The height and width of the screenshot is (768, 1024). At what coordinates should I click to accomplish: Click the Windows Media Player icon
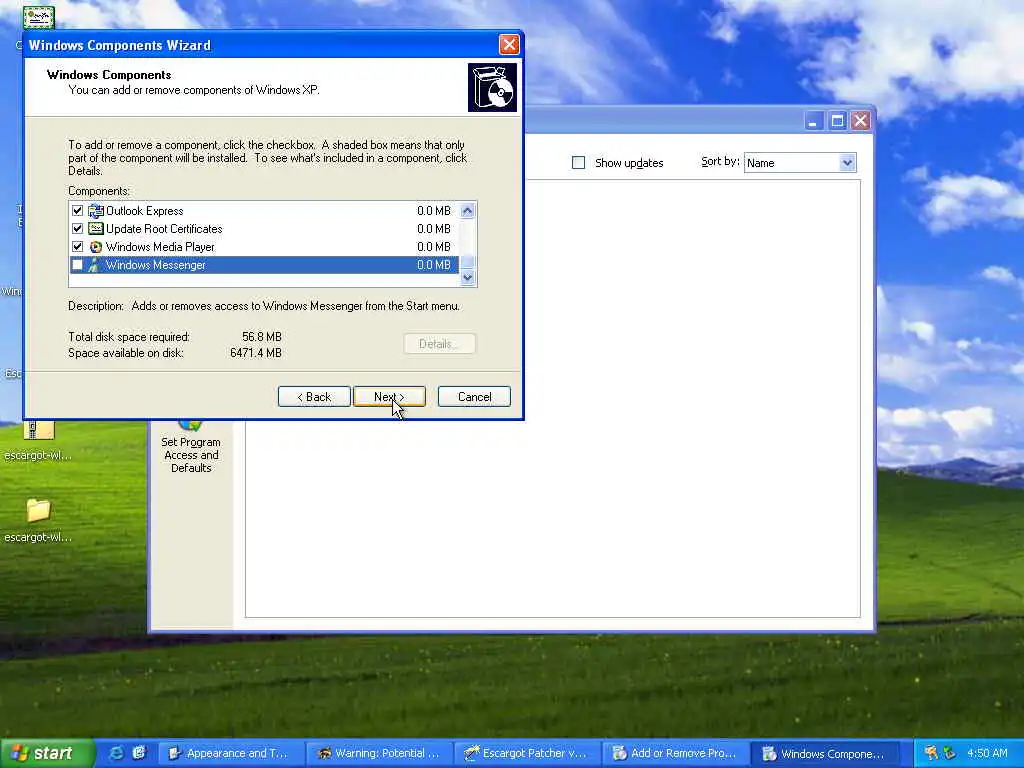pos(96,247)
